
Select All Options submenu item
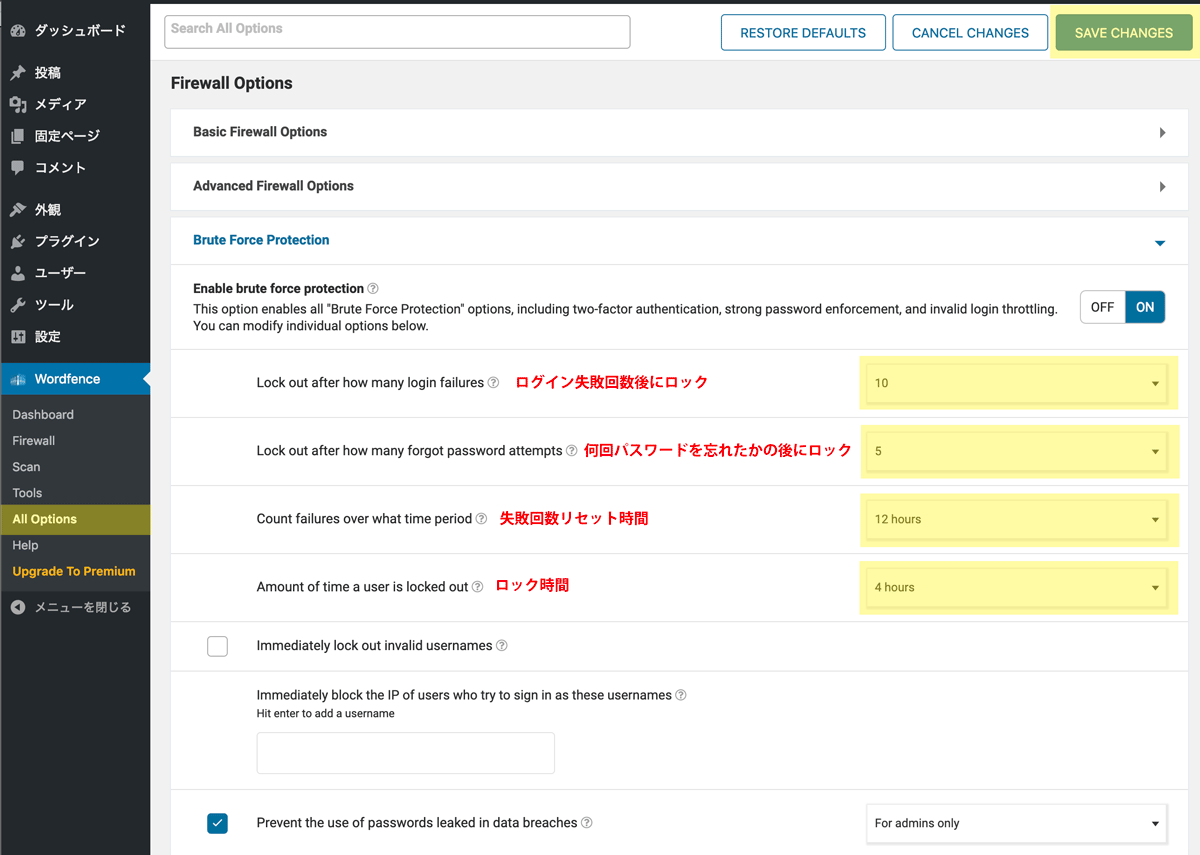[75, 519]
